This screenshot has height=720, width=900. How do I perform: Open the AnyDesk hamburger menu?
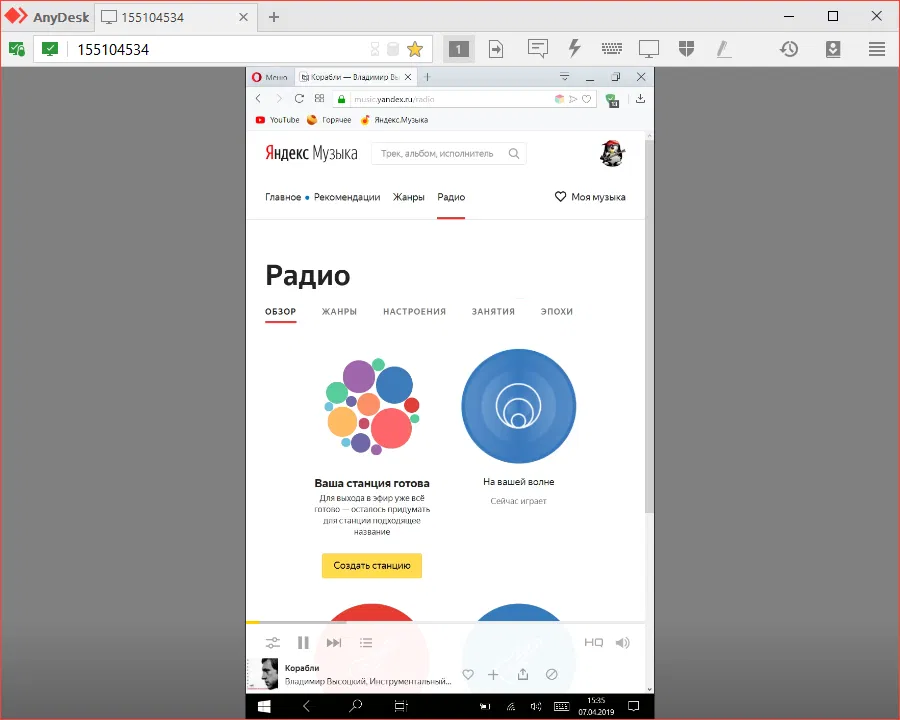[876, 49]
